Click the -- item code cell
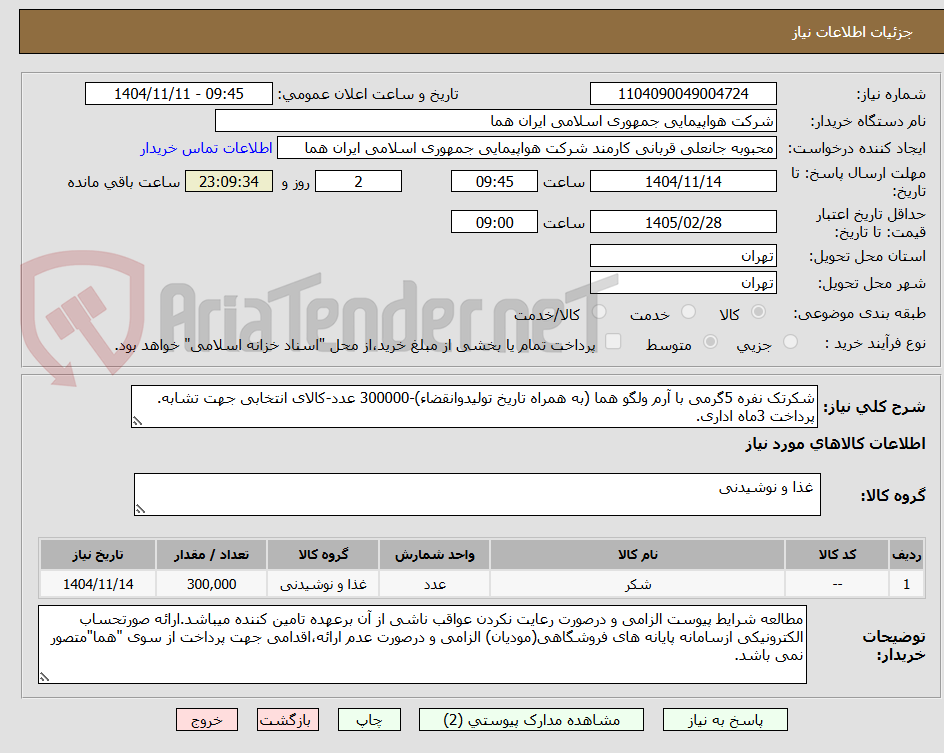This screenshot has width=944, height=753. click(x=837, y=584)
